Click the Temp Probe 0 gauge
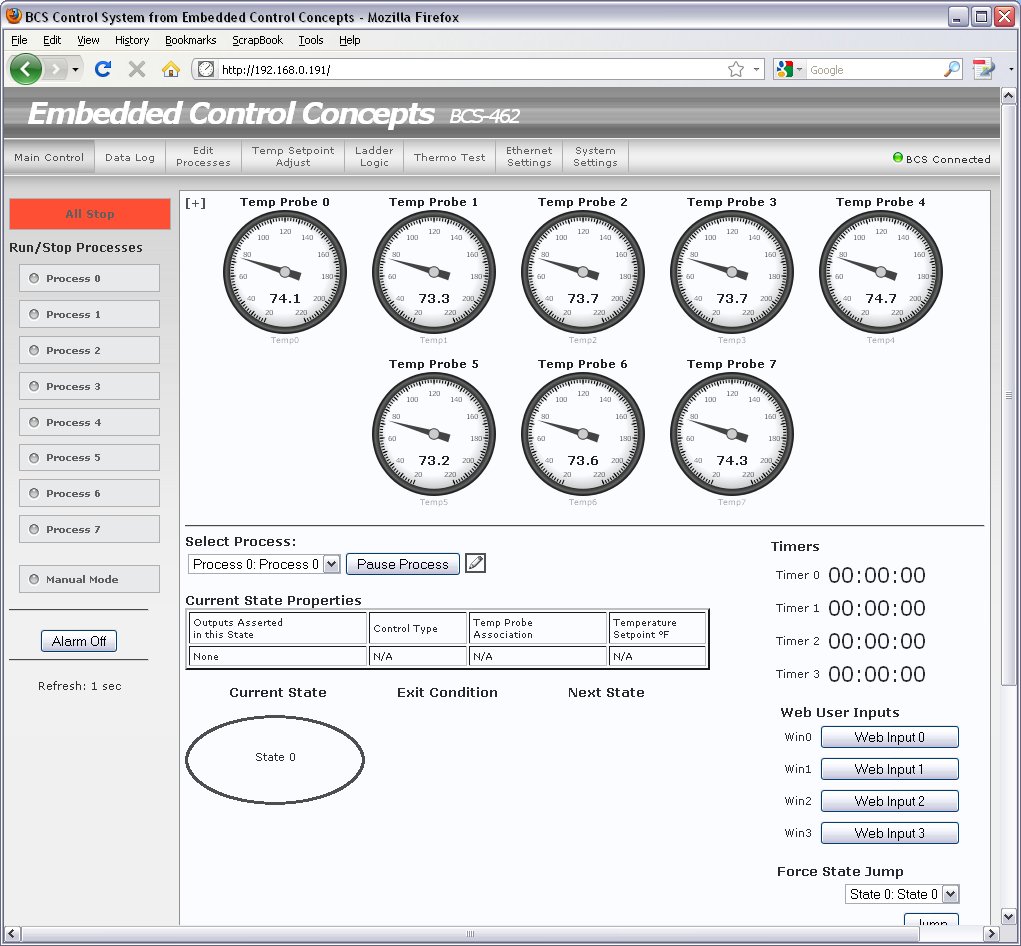1021x946 pixels. pyautogui.click(x=285, y=272)
